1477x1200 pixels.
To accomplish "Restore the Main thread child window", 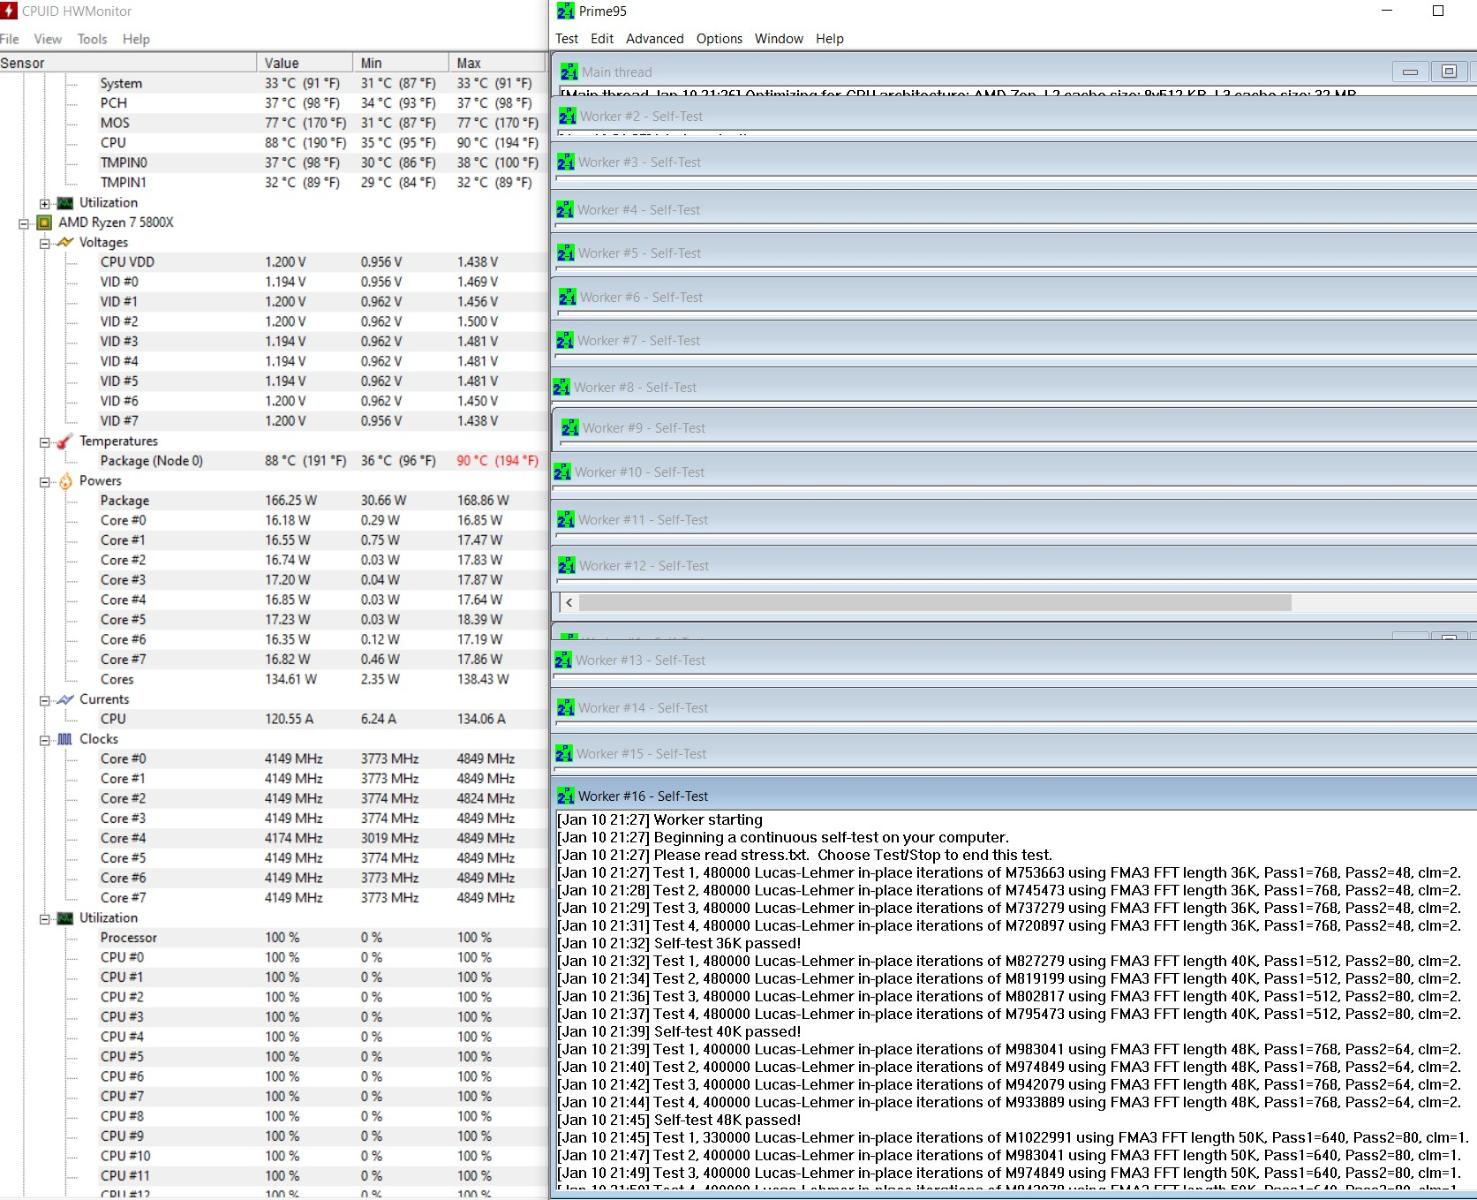I will (1448, 72).
